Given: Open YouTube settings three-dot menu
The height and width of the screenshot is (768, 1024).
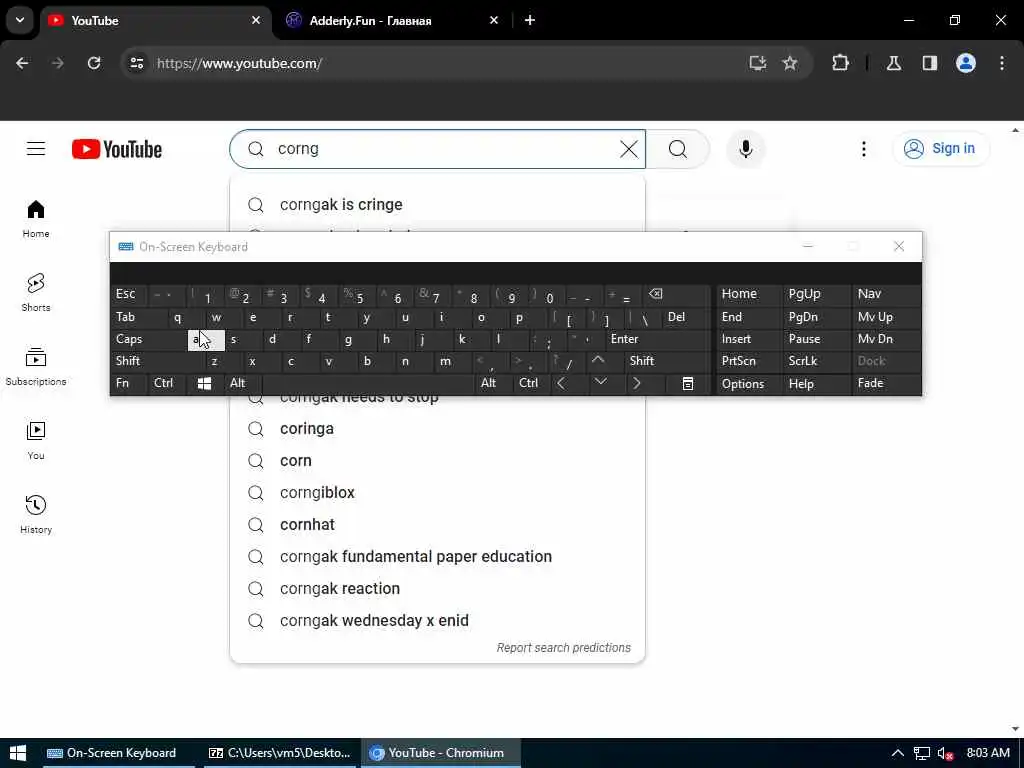Looking at the screenshot, I should [863, 149].
